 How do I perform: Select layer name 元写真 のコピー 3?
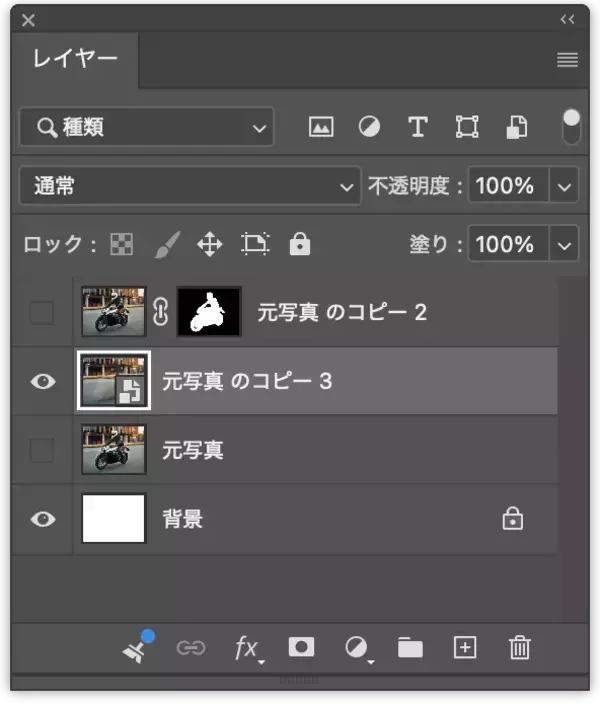(247, 381)
